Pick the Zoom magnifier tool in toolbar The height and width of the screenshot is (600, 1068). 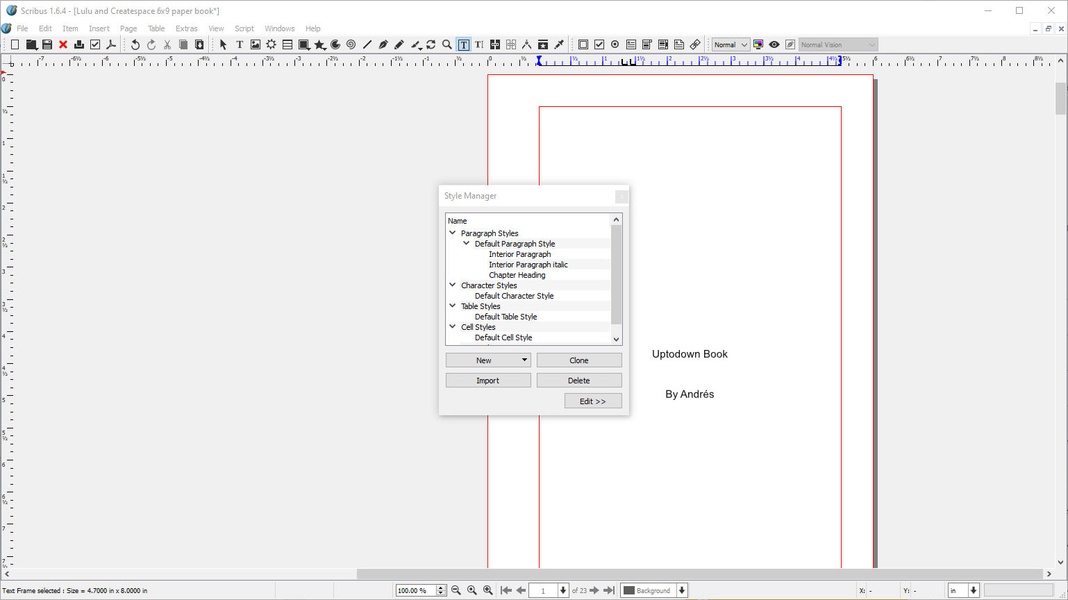coord(447,45)
